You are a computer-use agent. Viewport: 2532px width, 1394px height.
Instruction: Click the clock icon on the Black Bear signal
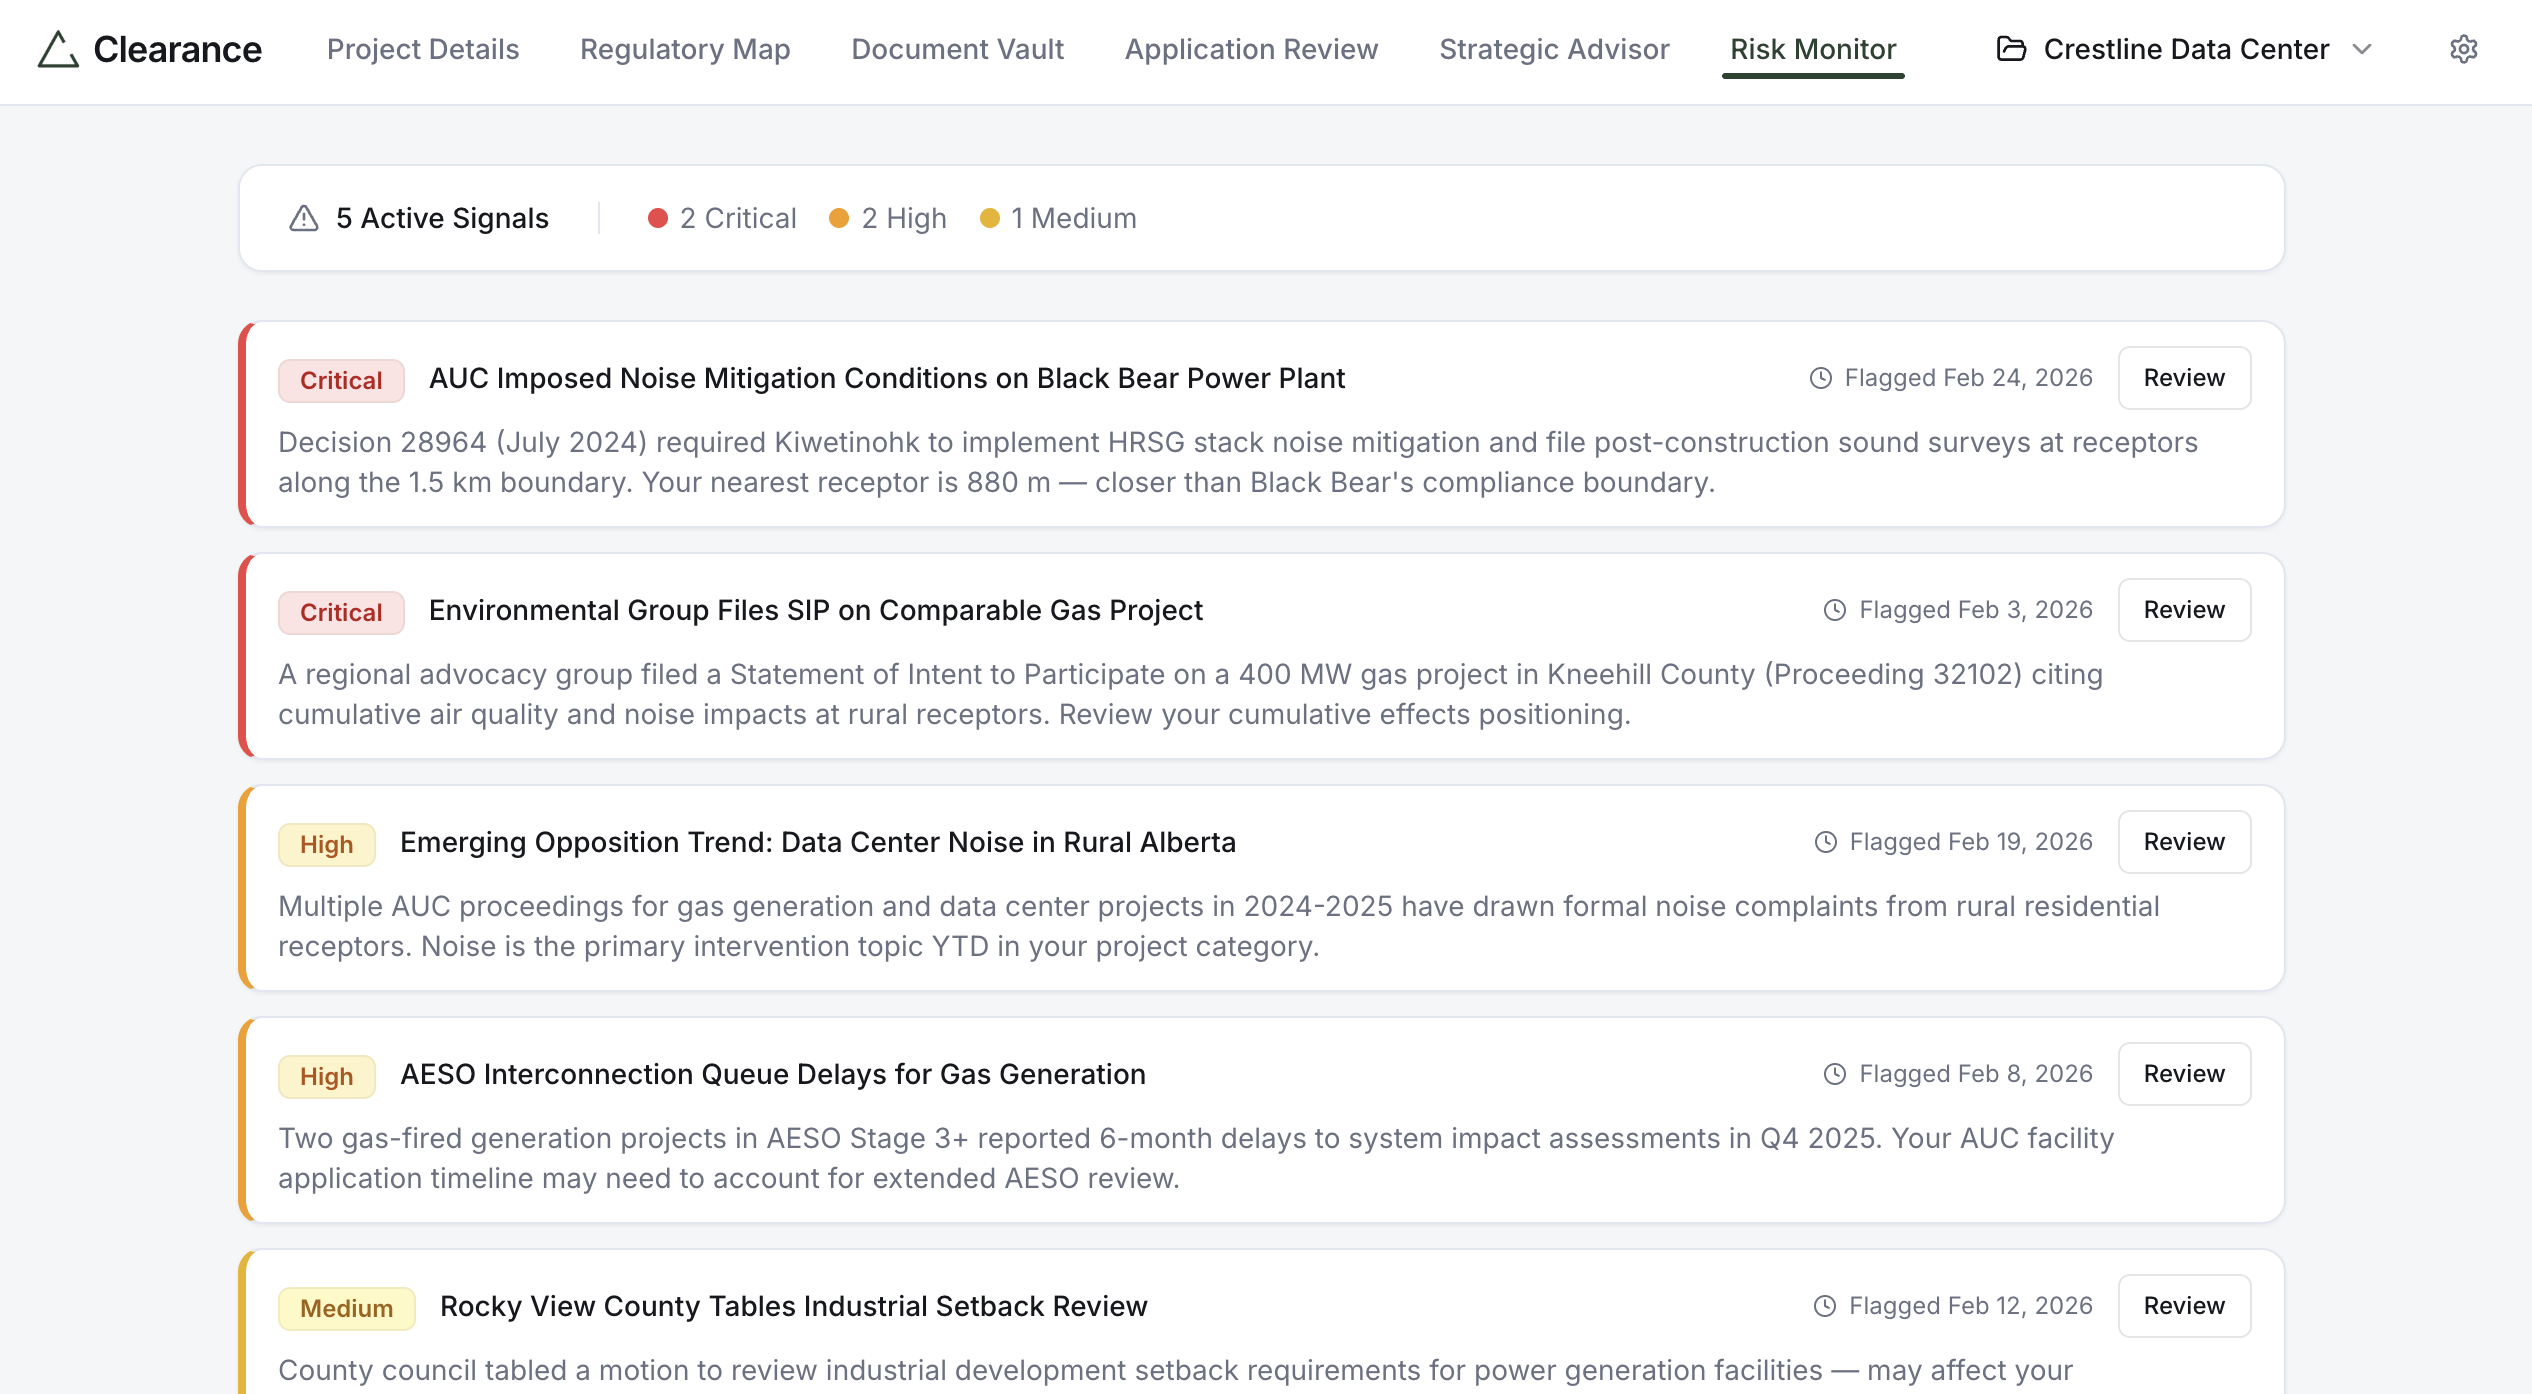[x=1820, y=378]
